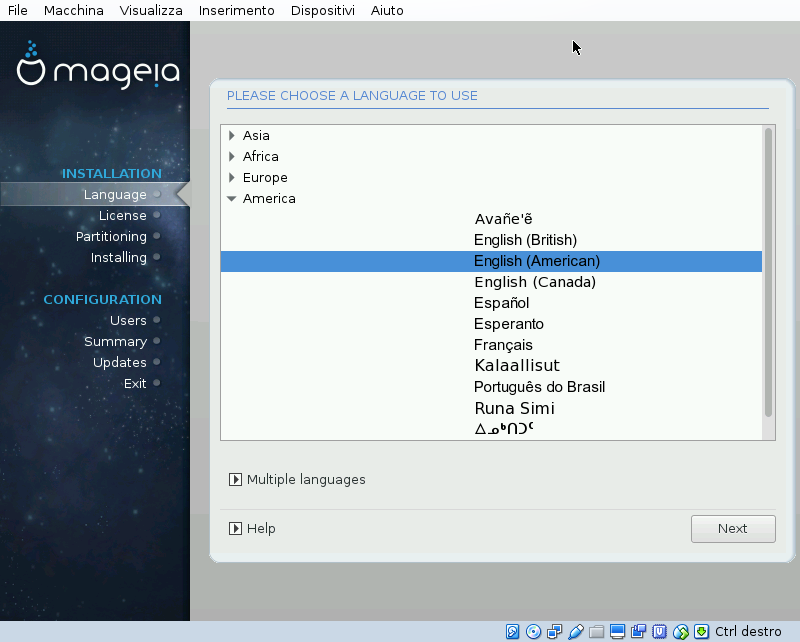Open the Aiuto menu

387,10
